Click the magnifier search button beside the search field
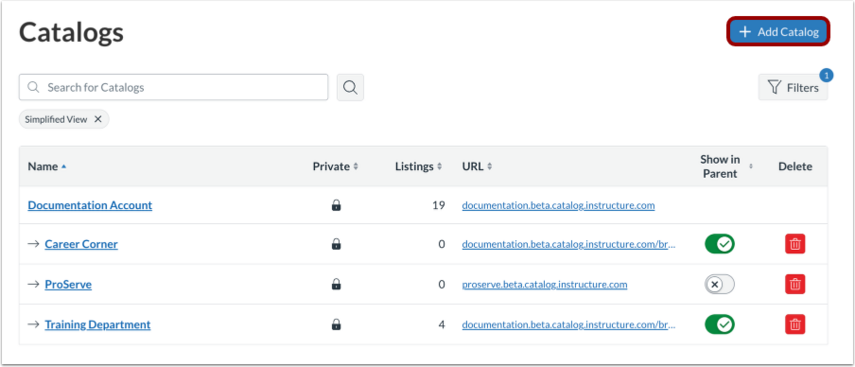This screenshot has width=855, height=367. tap(350, 87)
